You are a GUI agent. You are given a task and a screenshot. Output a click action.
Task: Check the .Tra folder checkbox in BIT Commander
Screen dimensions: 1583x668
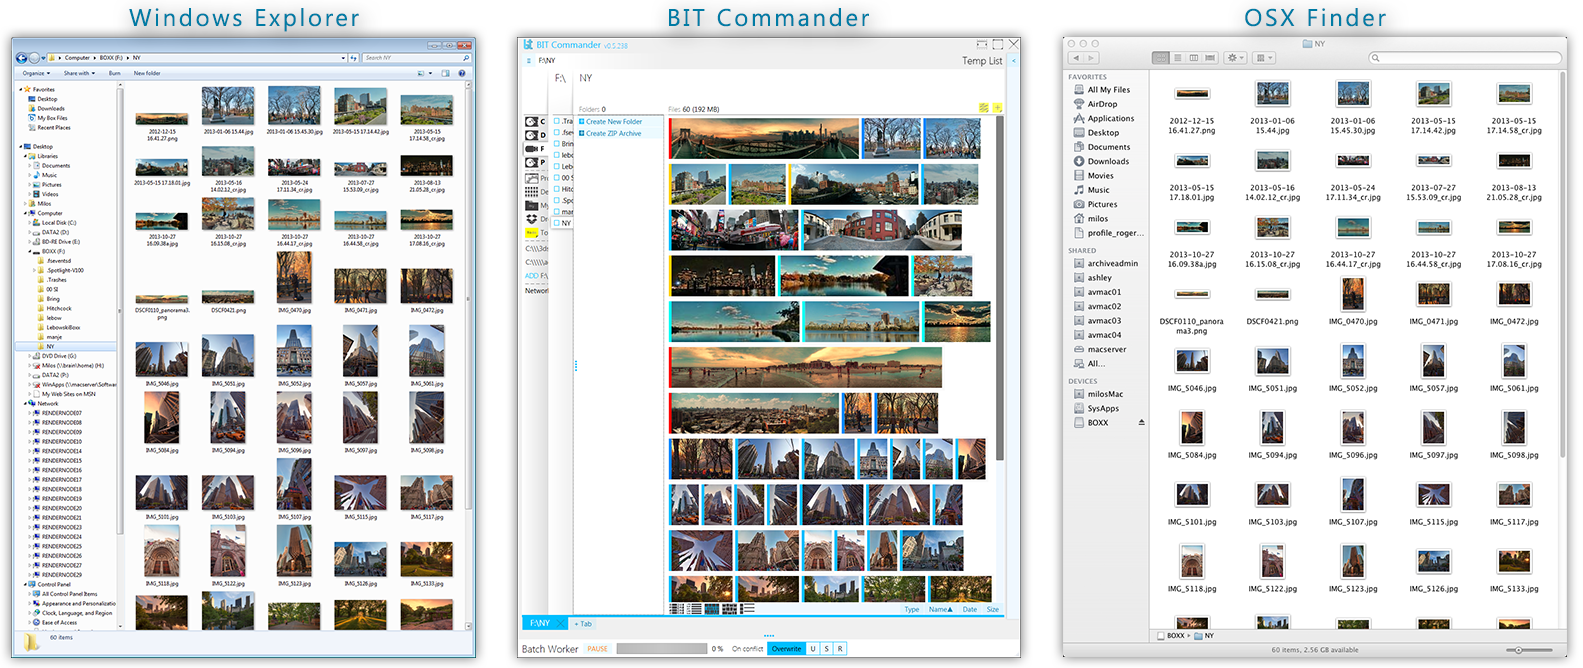click(556, 121)
